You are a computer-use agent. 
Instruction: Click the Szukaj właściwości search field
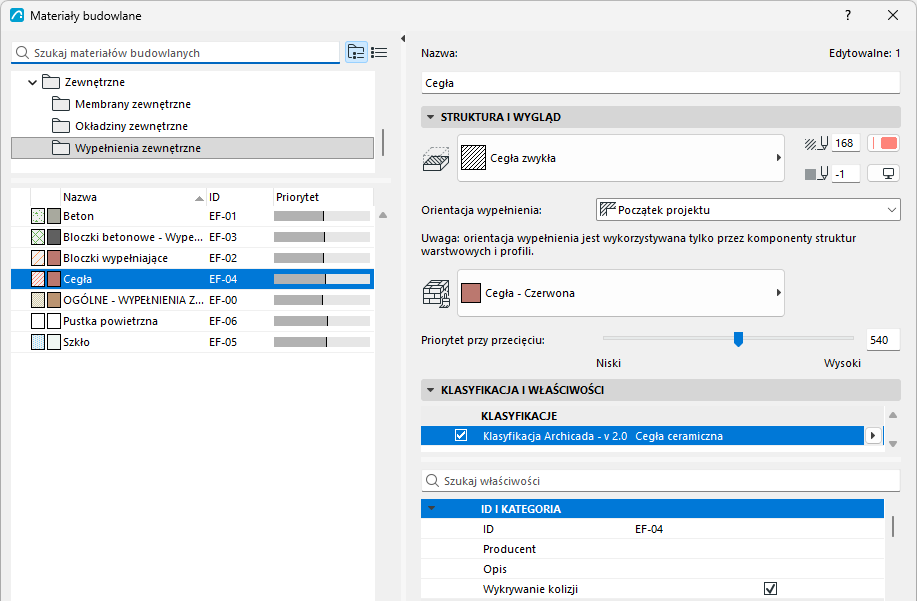[x=660, y=481]
